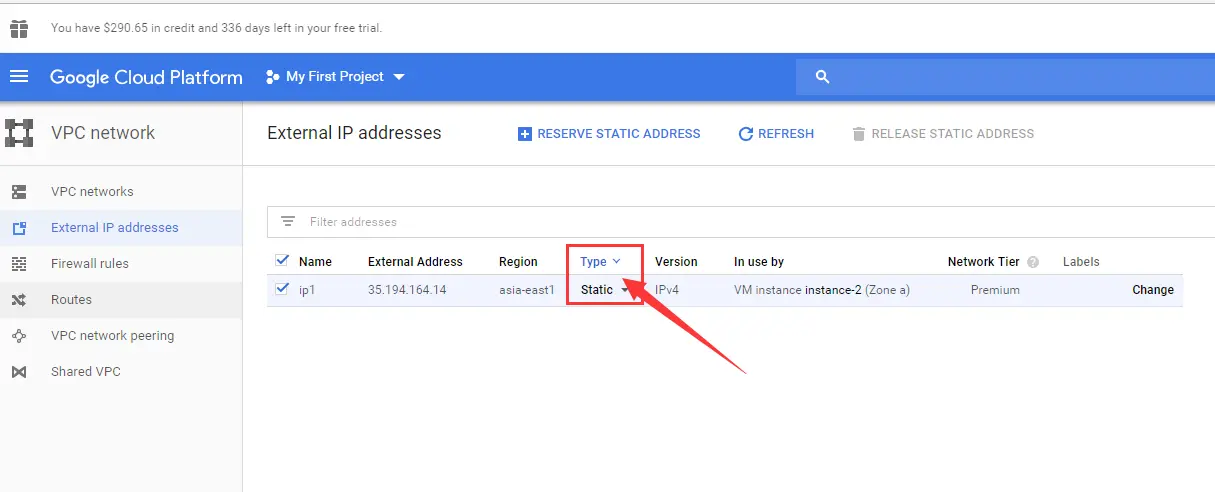Click the IPv4 version cell
Screen dimensions: 1215x492
pos(669,290)
